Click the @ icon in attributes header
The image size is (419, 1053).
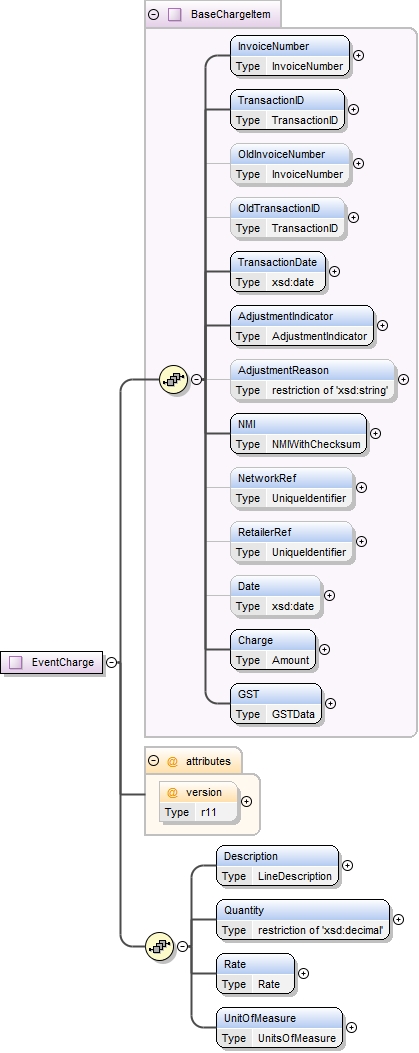pyautogui.click(x=172, y=761)
